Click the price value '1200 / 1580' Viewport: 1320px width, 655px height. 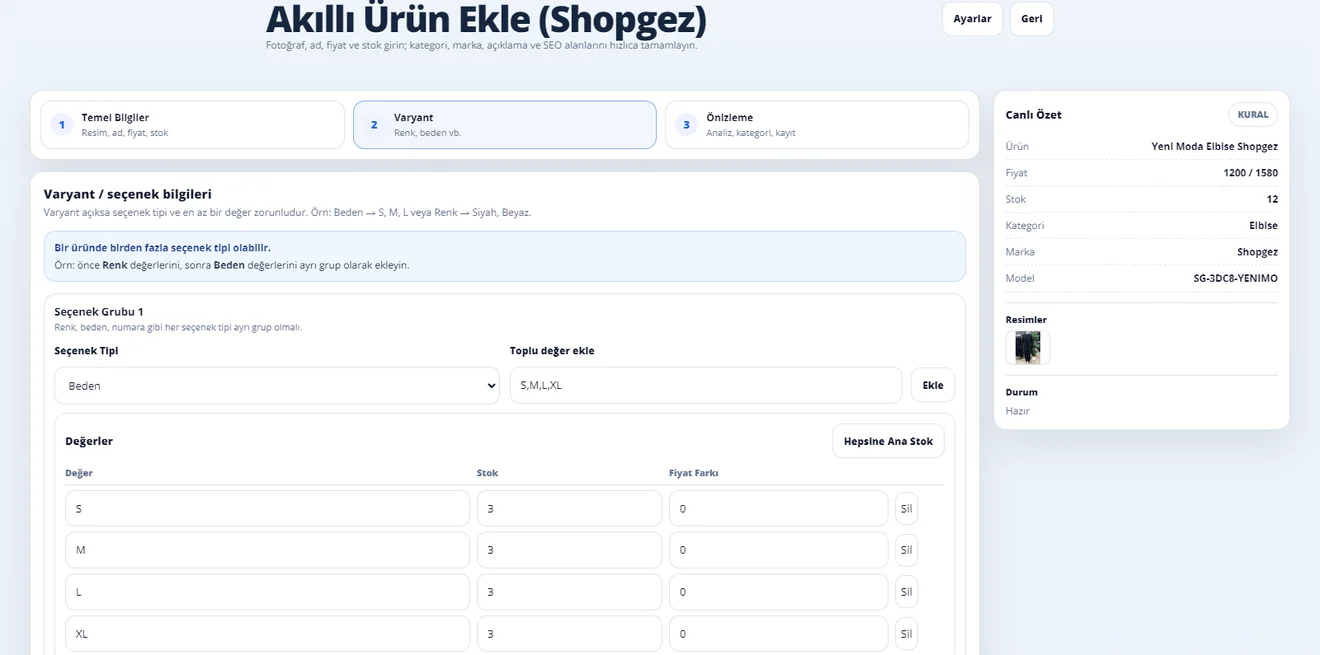tap(1250, 173)
